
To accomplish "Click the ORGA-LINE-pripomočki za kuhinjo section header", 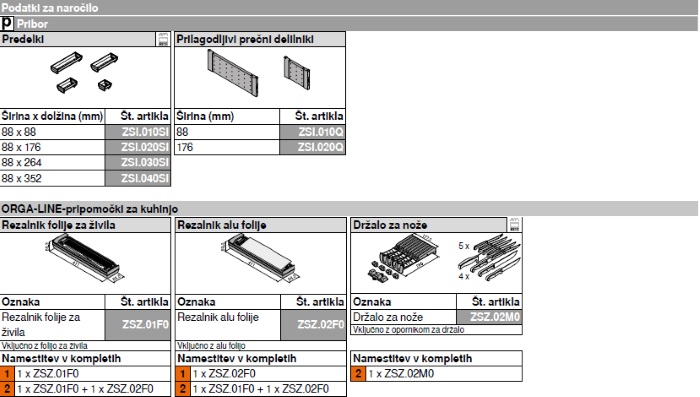I will point(349,209).
